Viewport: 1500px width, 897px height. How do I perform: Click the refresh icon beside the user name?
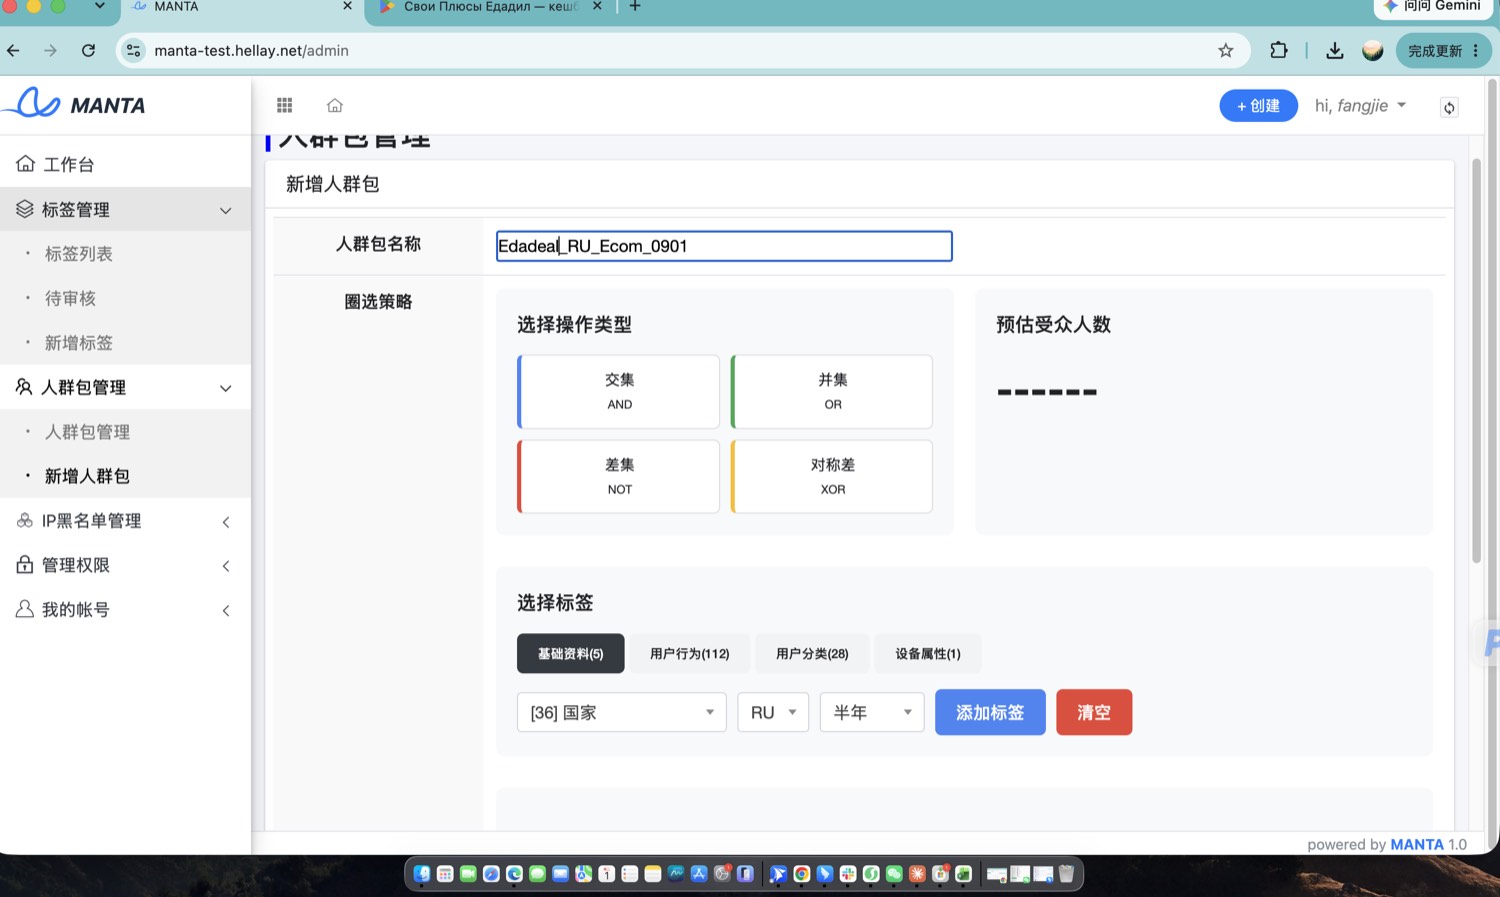[1449, 107]
